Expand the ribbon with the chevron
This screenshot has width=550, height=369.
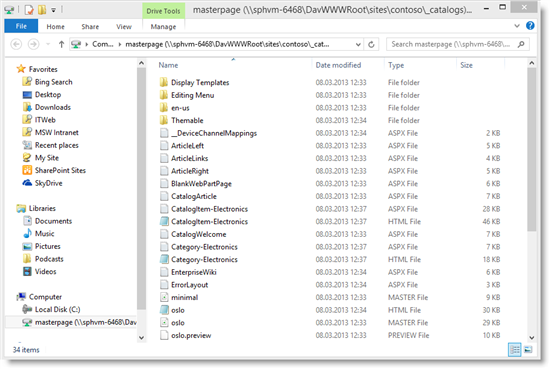[517, 26]
